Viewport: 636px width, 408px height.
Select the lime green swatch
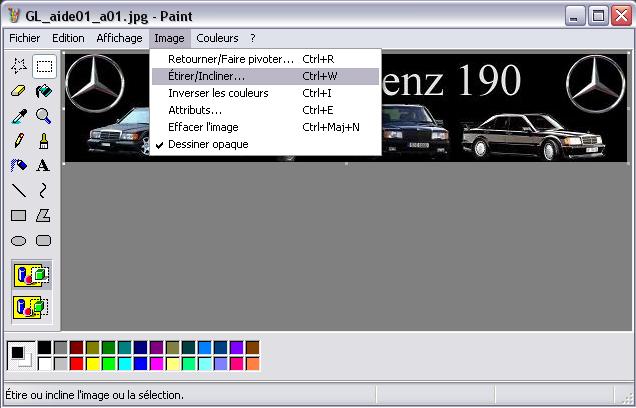pos(109,364)
